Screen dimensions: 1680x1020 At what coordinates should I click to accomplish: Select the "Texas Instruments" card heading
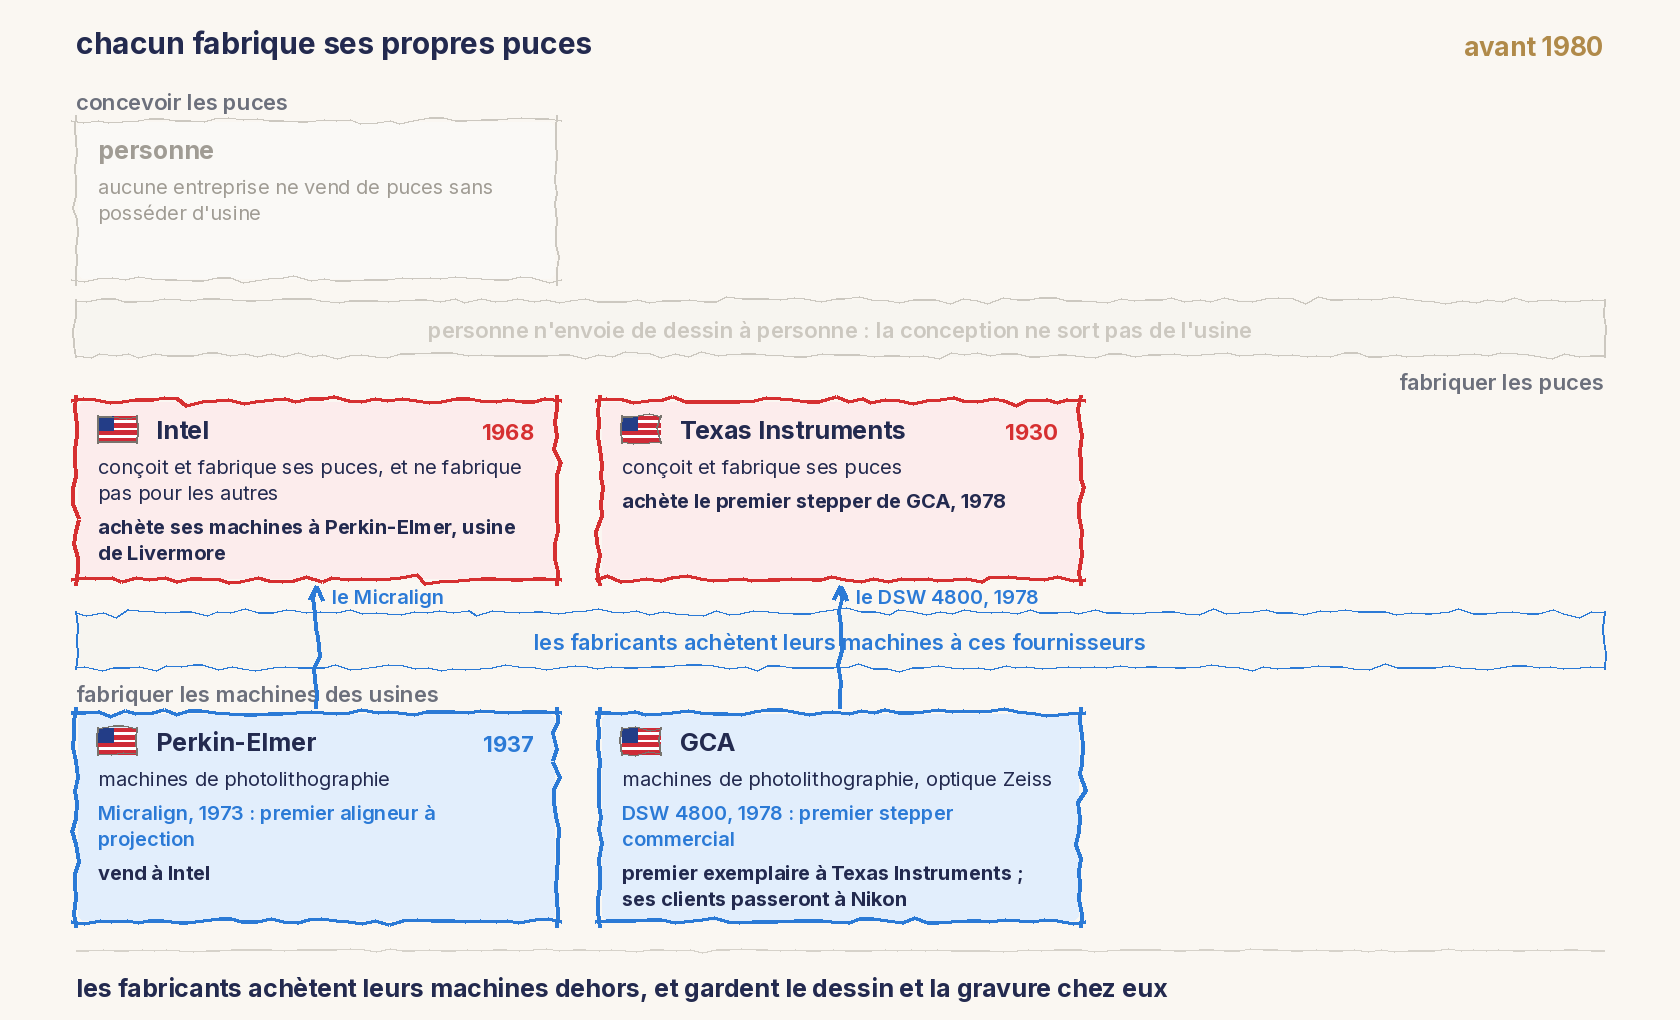coord(793,431)
